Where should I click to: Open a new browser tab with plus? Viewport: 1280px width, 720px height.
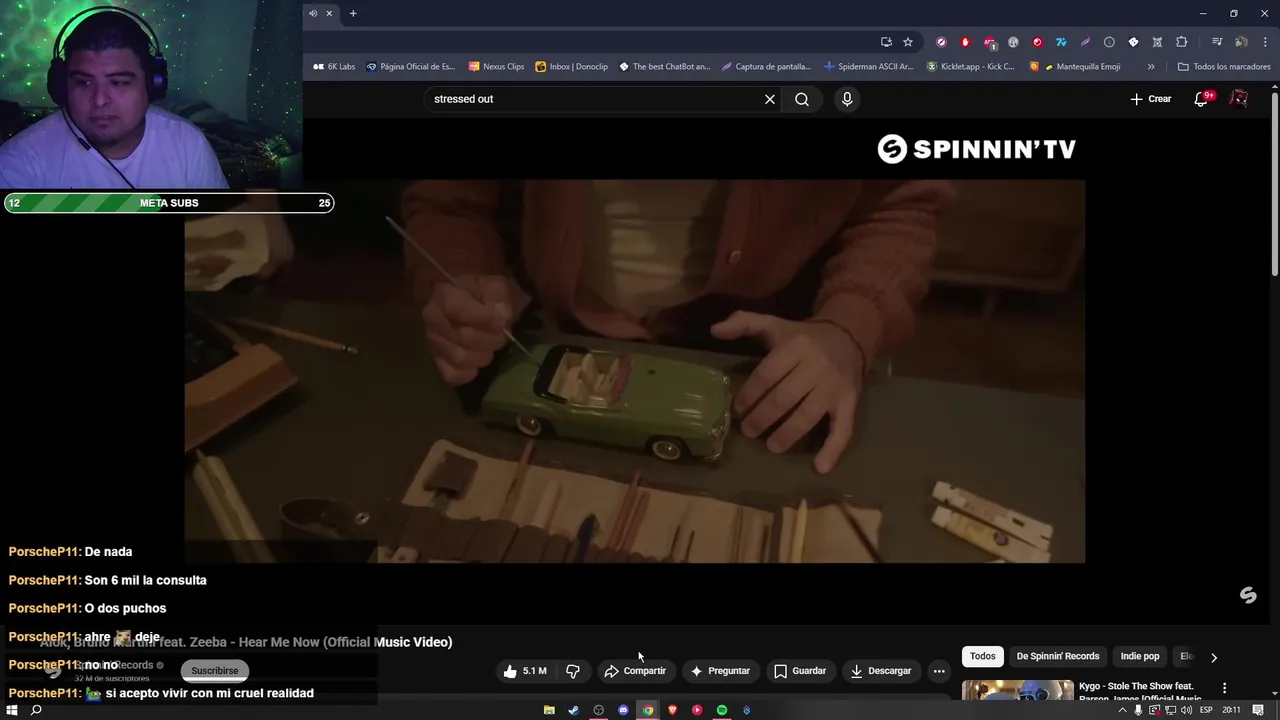click(353, 13)
